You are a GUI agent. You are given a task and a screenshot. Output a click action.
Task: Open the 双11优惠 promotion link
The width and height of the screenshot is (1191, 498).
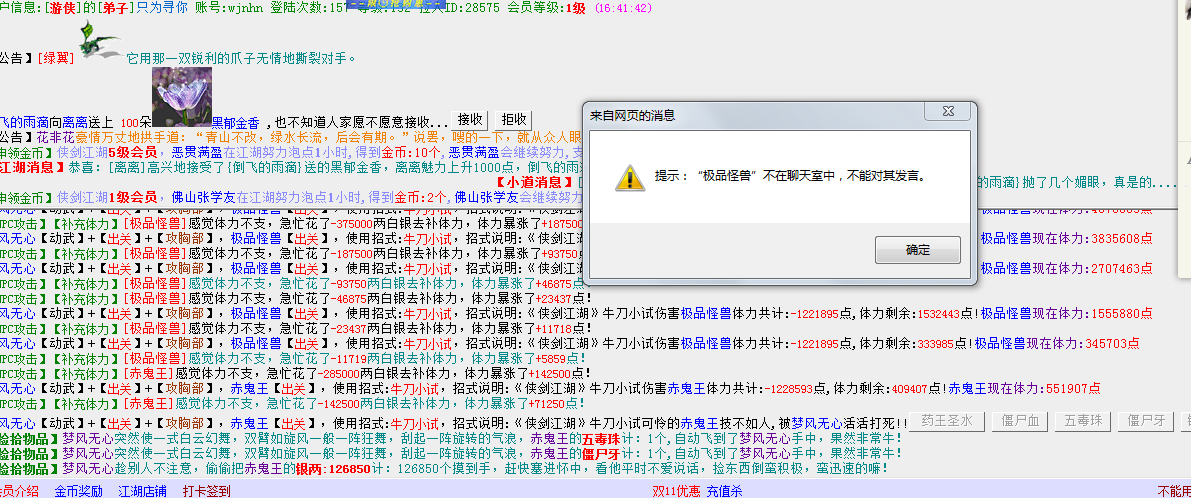click(x=676, y=491)
